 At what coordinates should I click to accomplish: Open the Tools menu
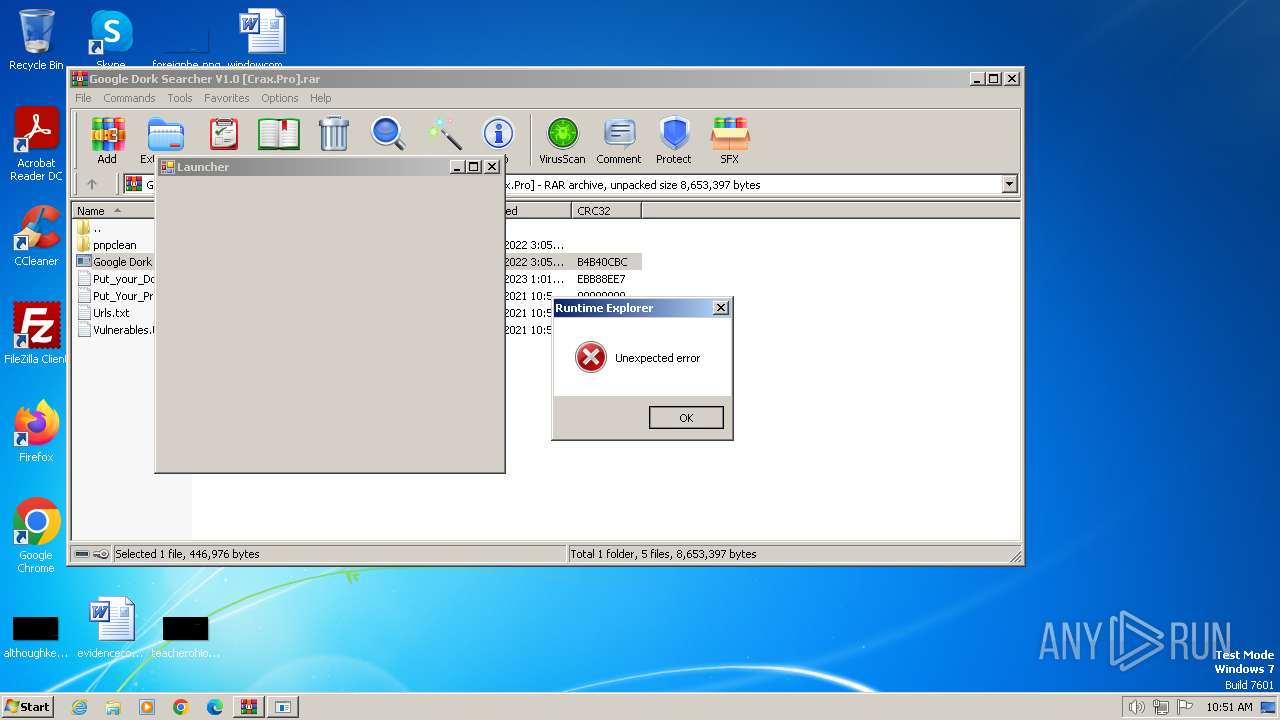[x=180, y=98]
